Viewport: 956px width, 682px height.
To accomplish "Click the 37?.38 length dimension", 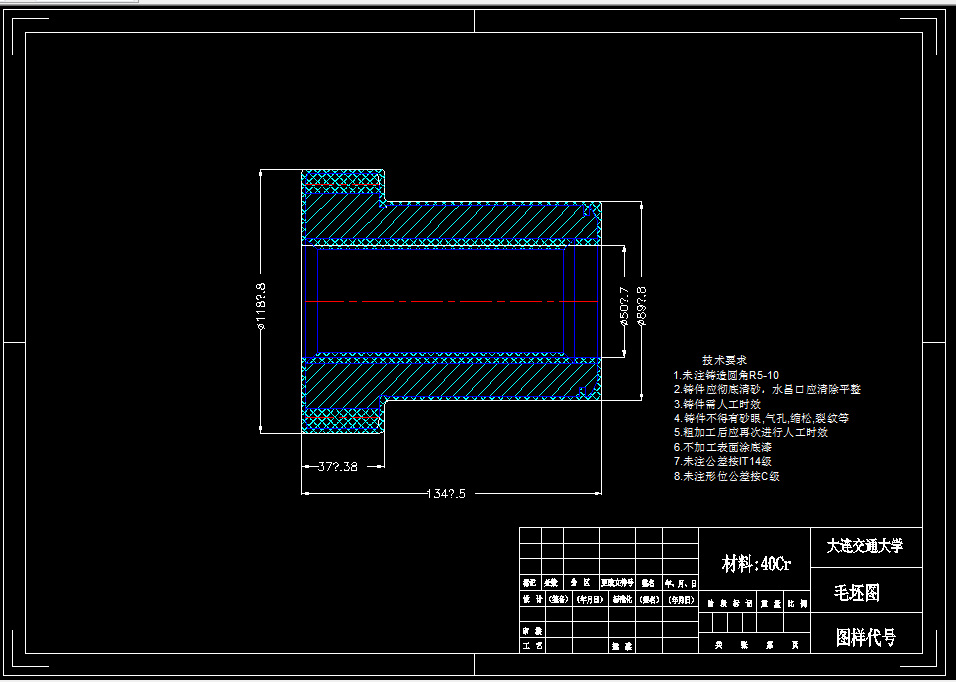I will [x=338, y=467].
